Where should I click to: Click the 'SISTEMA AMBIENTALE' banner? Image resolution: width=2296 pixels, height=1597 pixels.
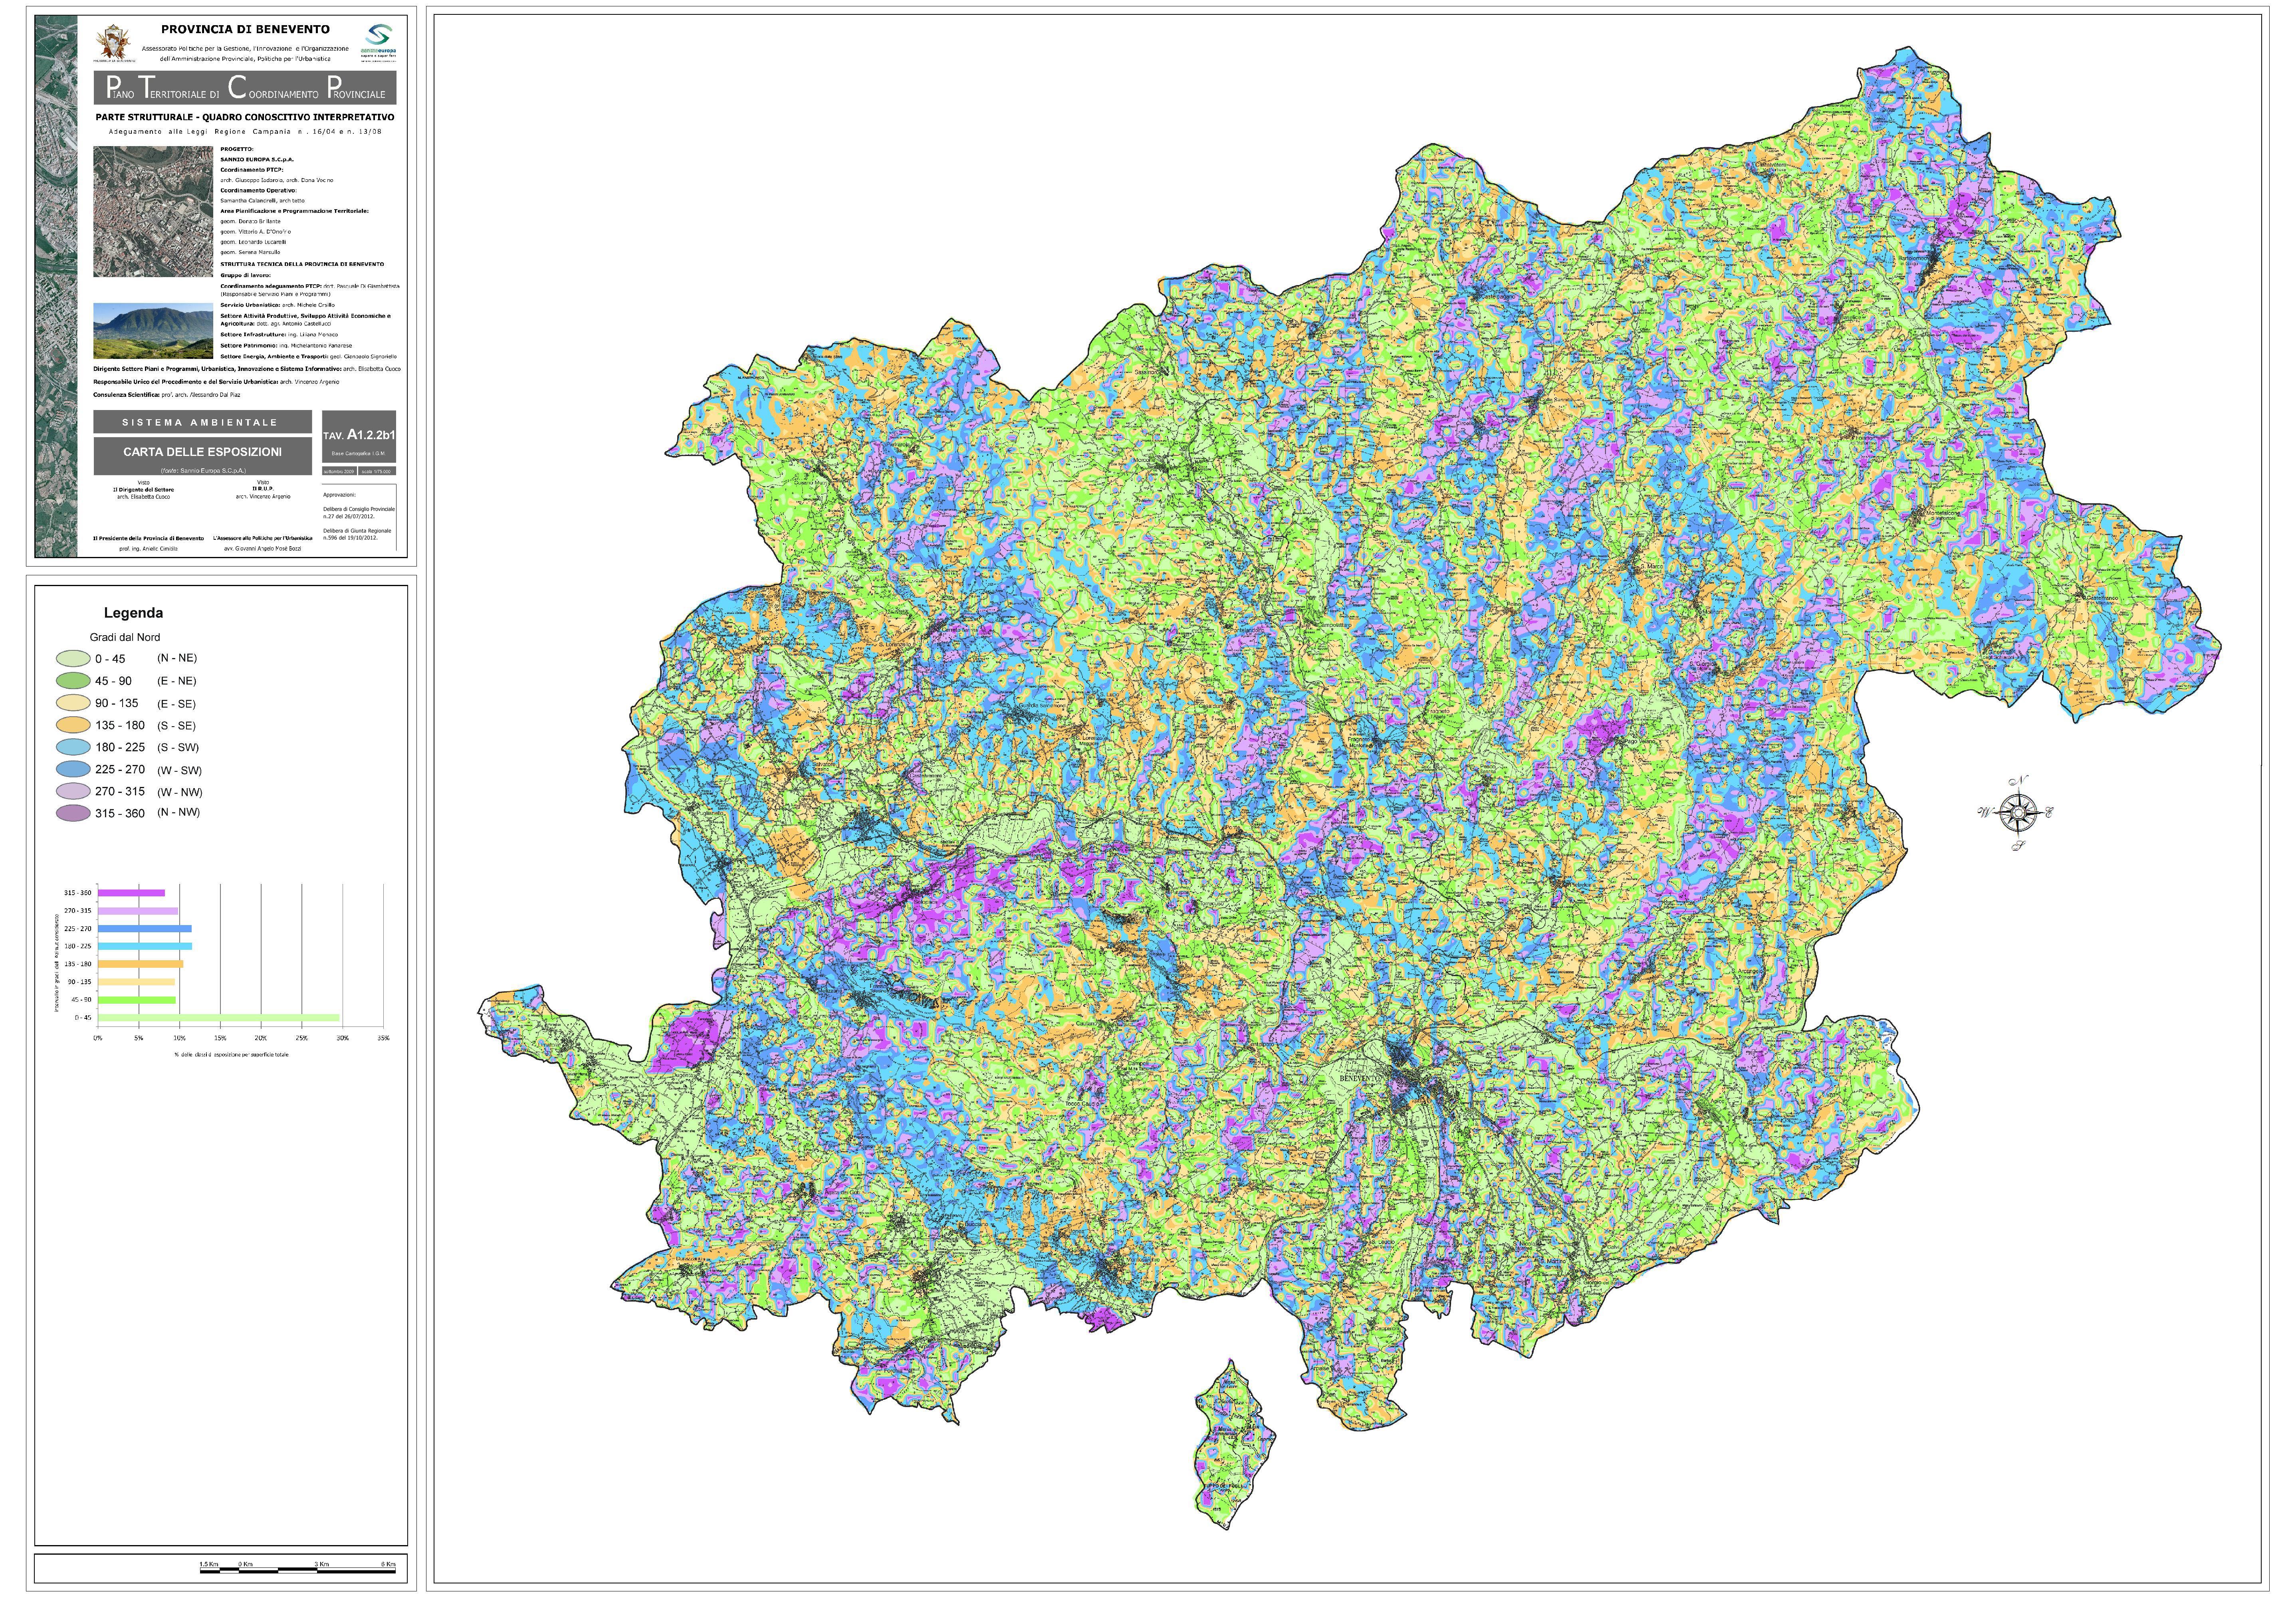click(x=202, y=422)
